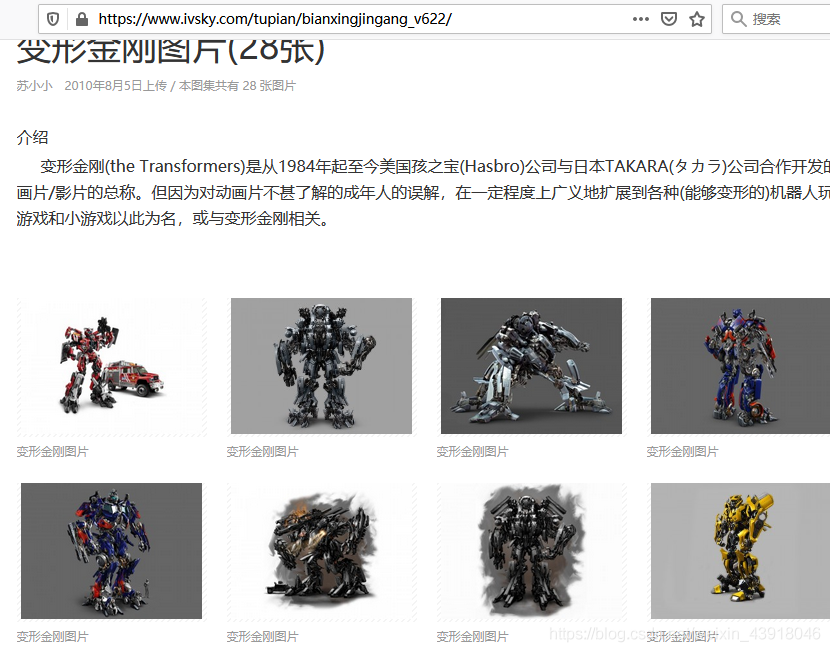Open the yellow Bumblebee robot thumbnail

click(739, 552)
